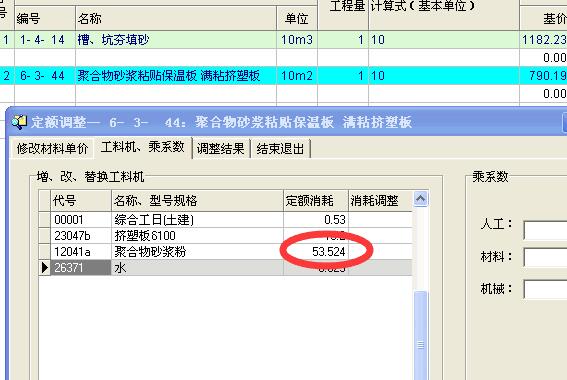Open the 调整结果 tab

point(221,148)
